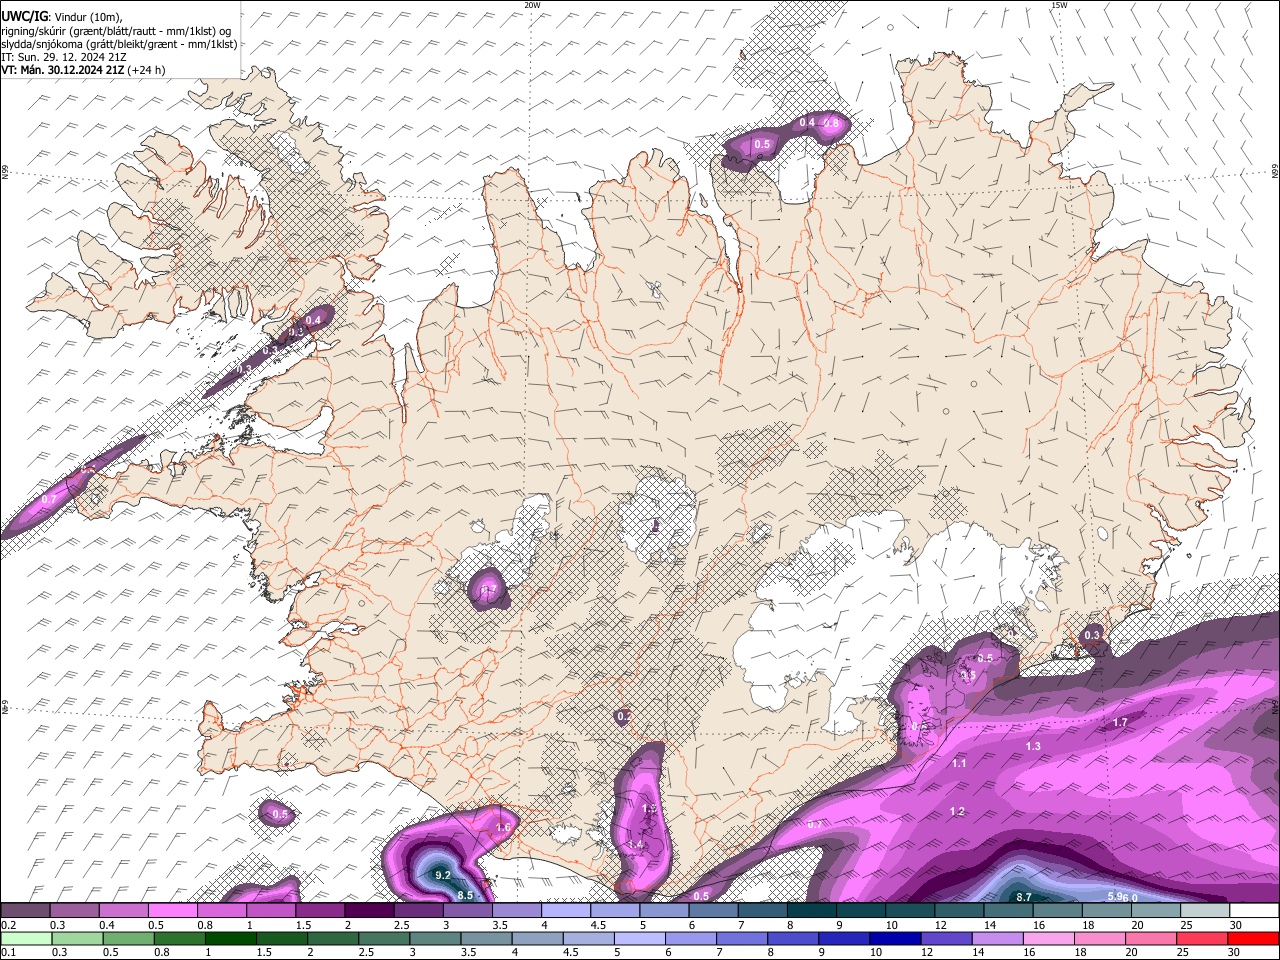The height and width of the screenshot is (960, 1280).
Task: Click the '9.2' precipitation value on the map
Action: [443, 875]
